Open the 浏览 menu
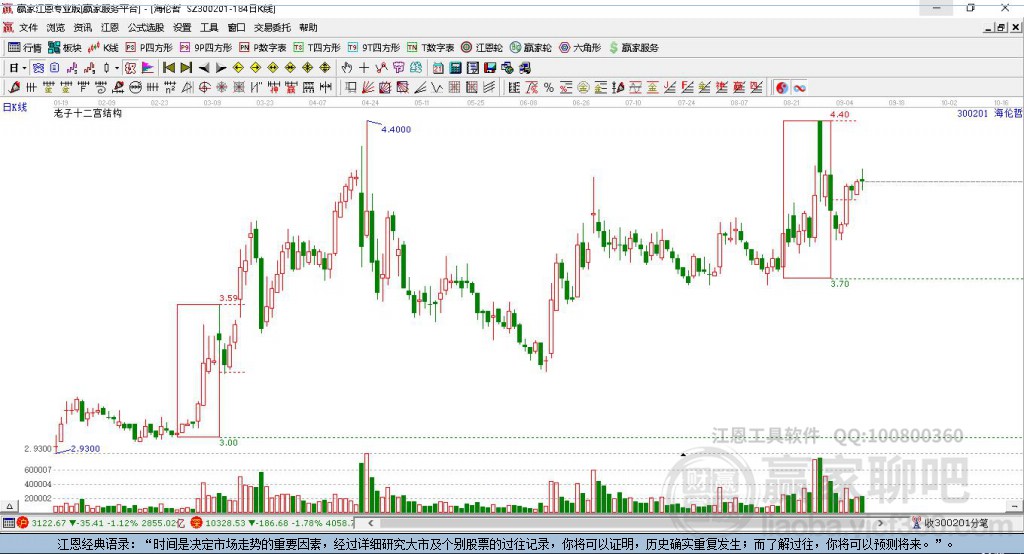 pos(56,27)
